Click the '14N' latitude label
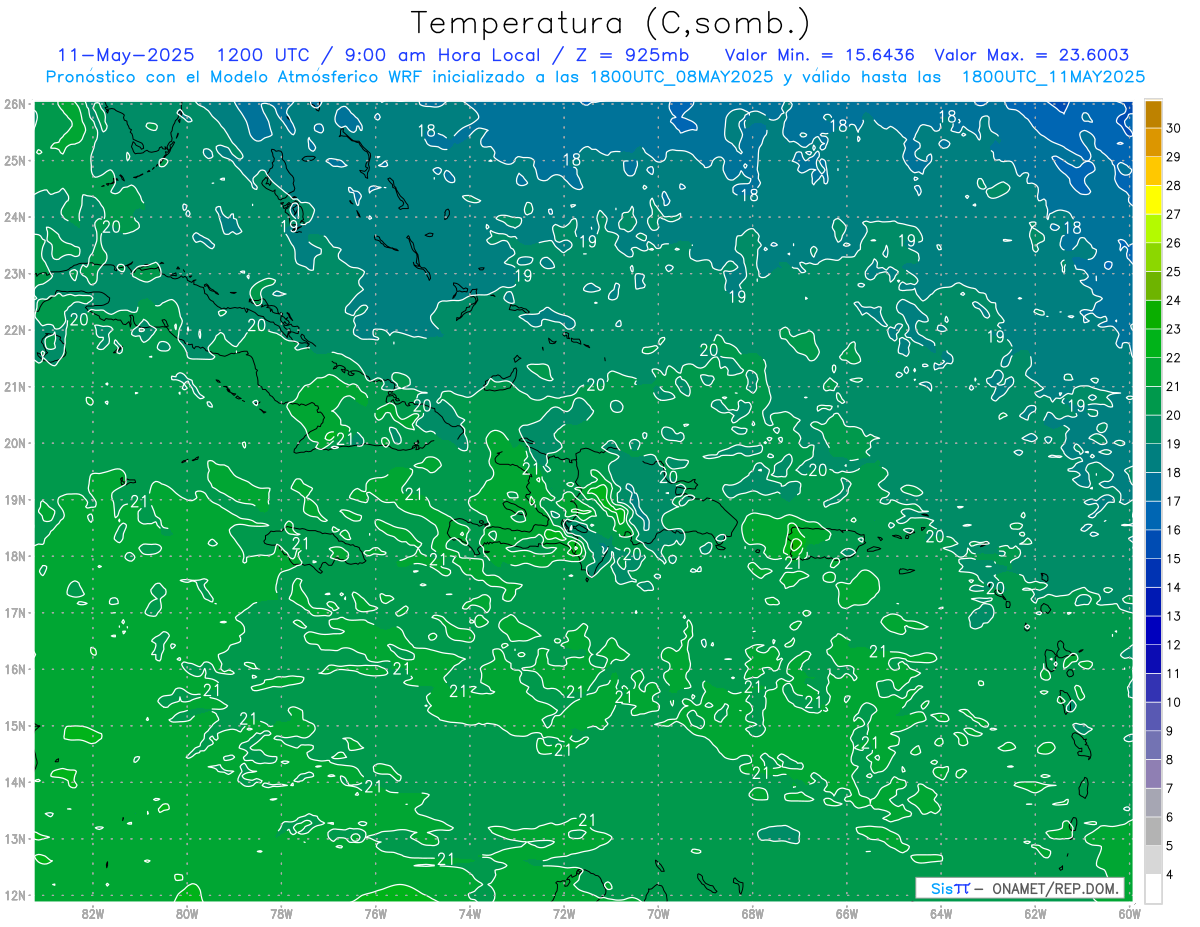The width and height of the screenshot is (1200, 927). (x=15, y=782)
